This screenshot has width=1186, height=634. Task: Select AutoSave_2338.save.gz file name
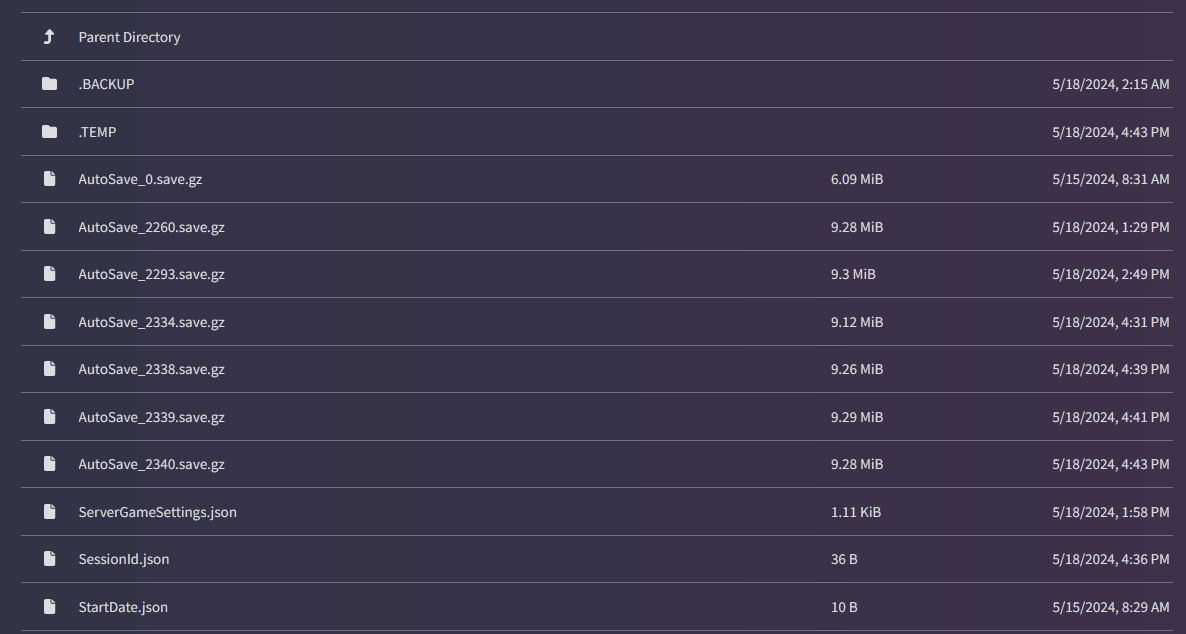tap(151, 369)
